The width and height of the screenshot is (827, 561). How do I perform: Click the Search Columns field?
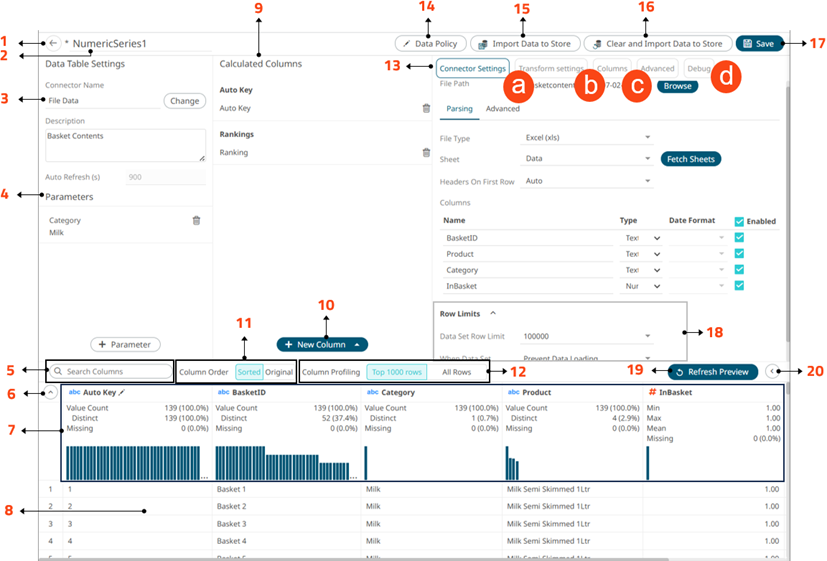click(x=111, y=371)
